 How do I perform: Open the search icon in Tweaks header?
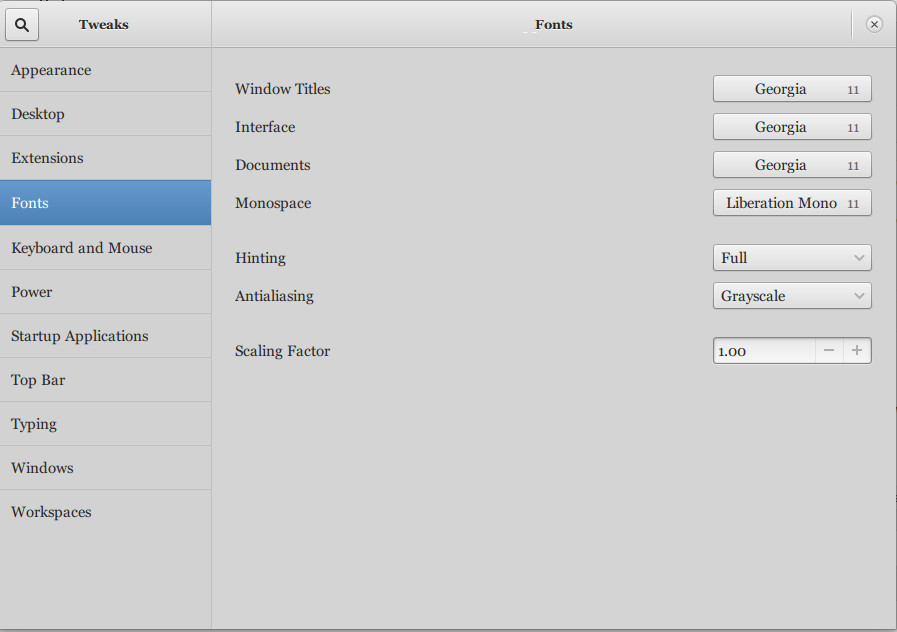point(21,24)
